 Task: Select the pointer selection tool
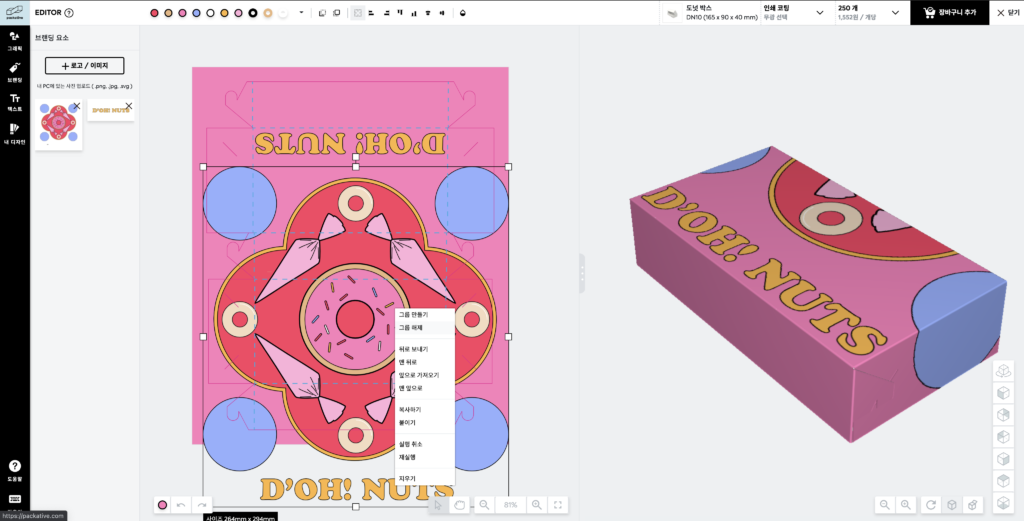[x=438, y=505]
